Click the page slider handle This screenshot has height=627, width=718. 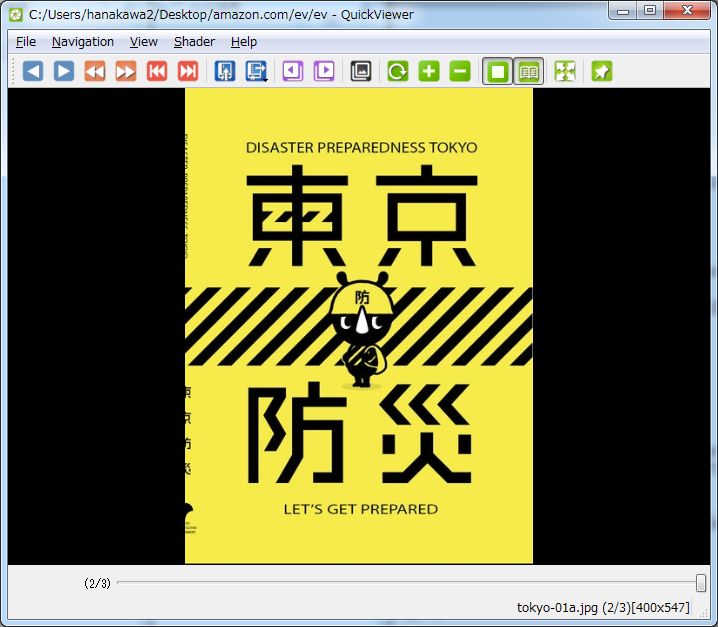coord(701,583)
